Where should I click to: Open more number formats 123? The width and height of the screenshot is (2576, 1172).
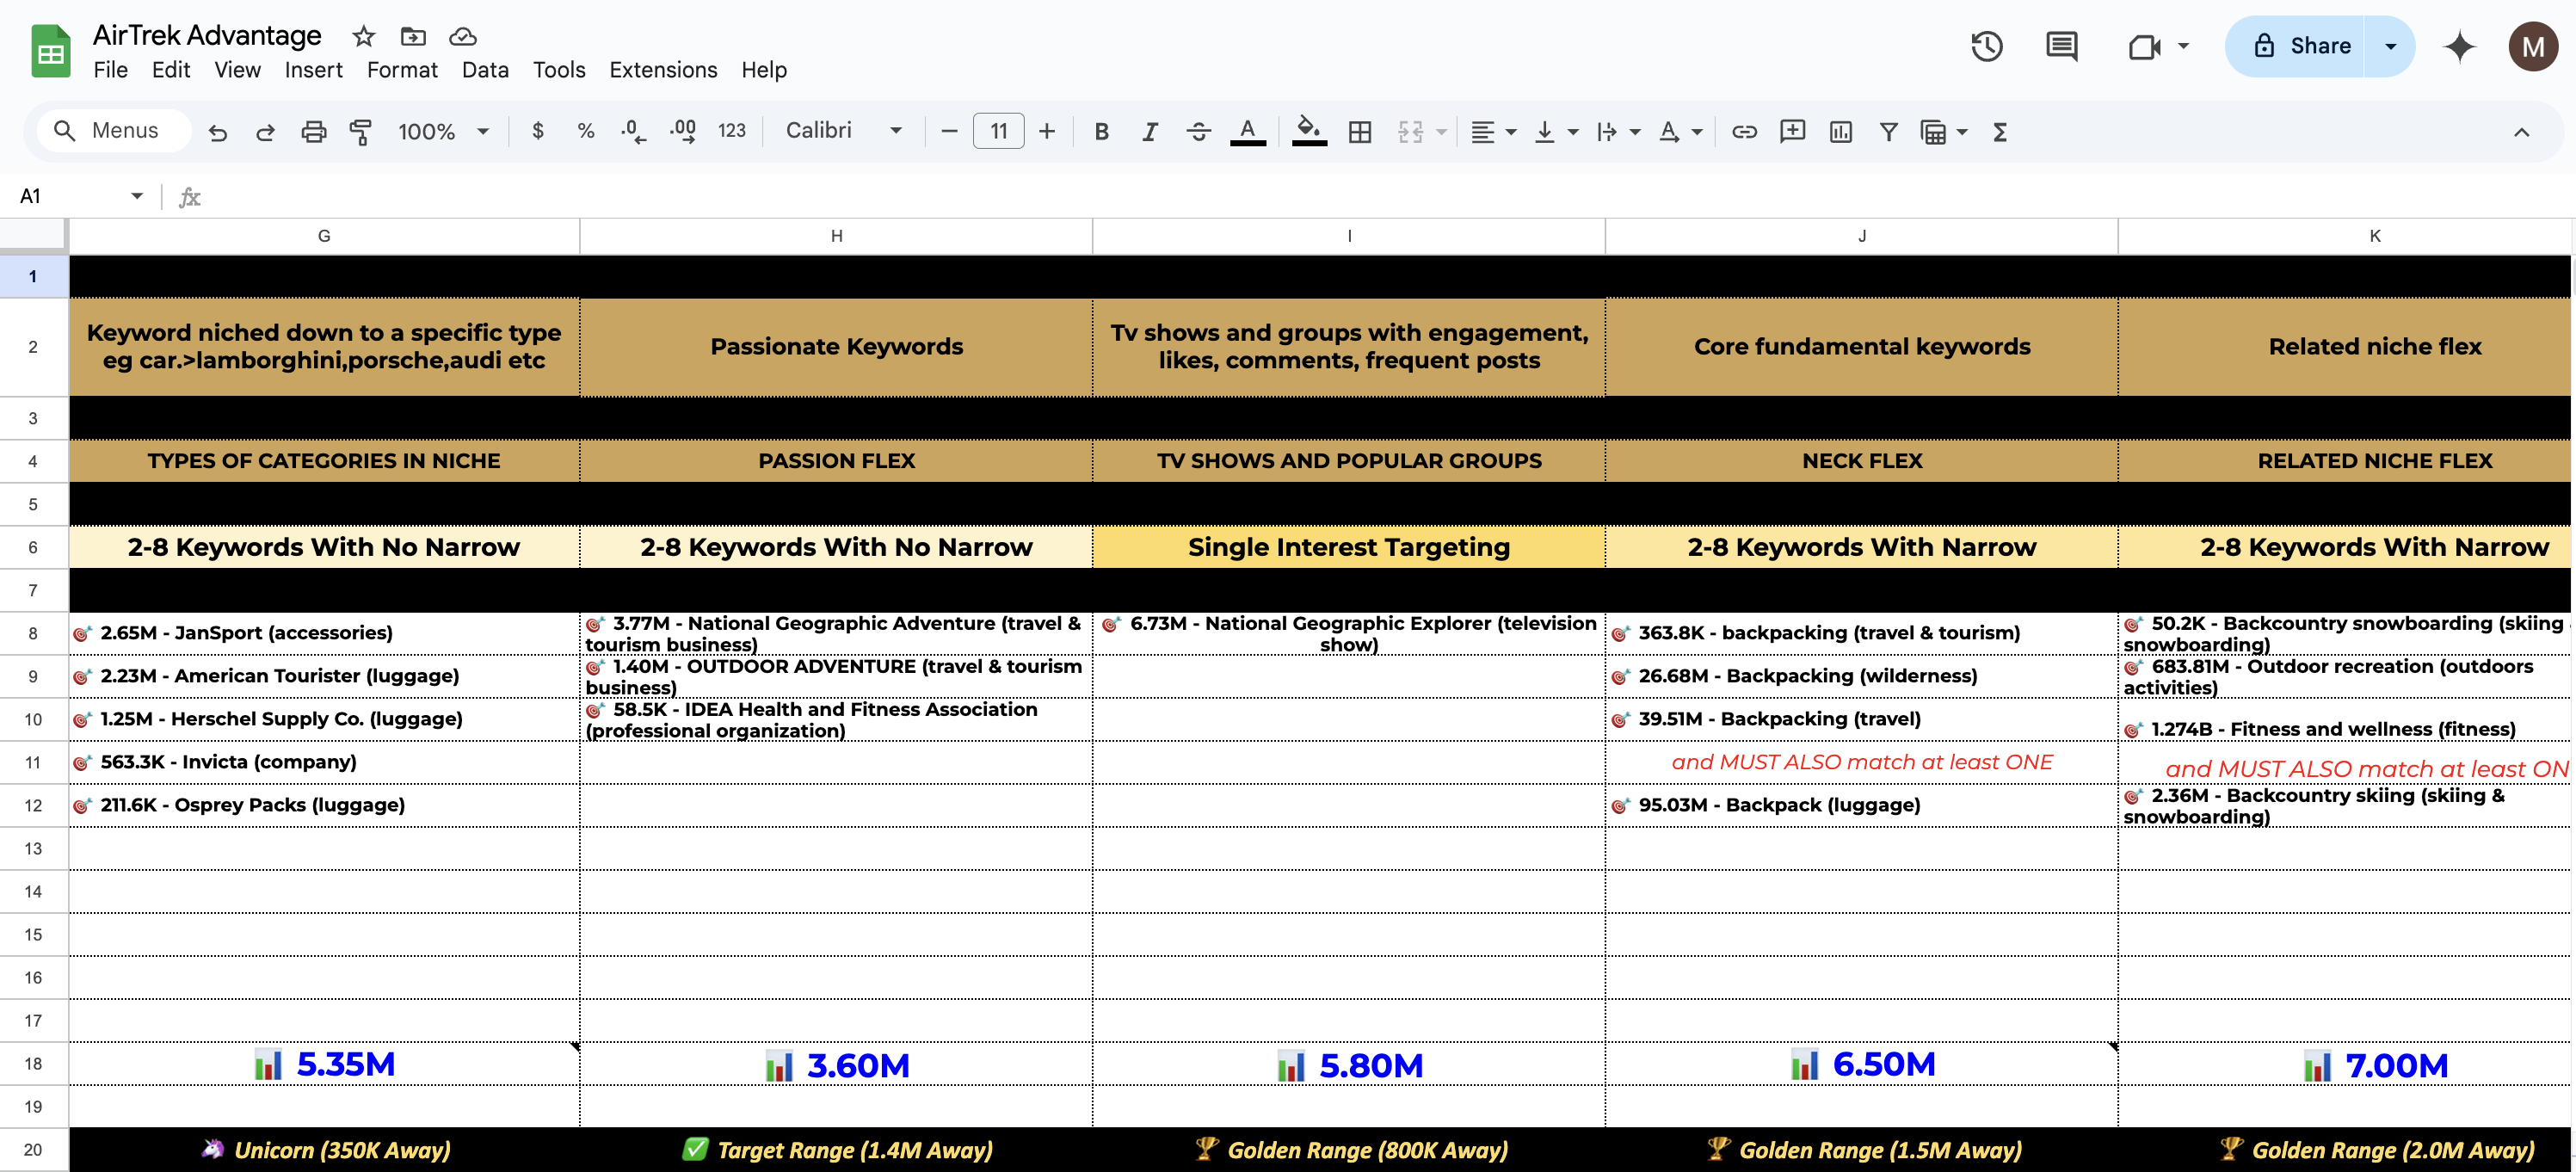(x=732, y=131)
